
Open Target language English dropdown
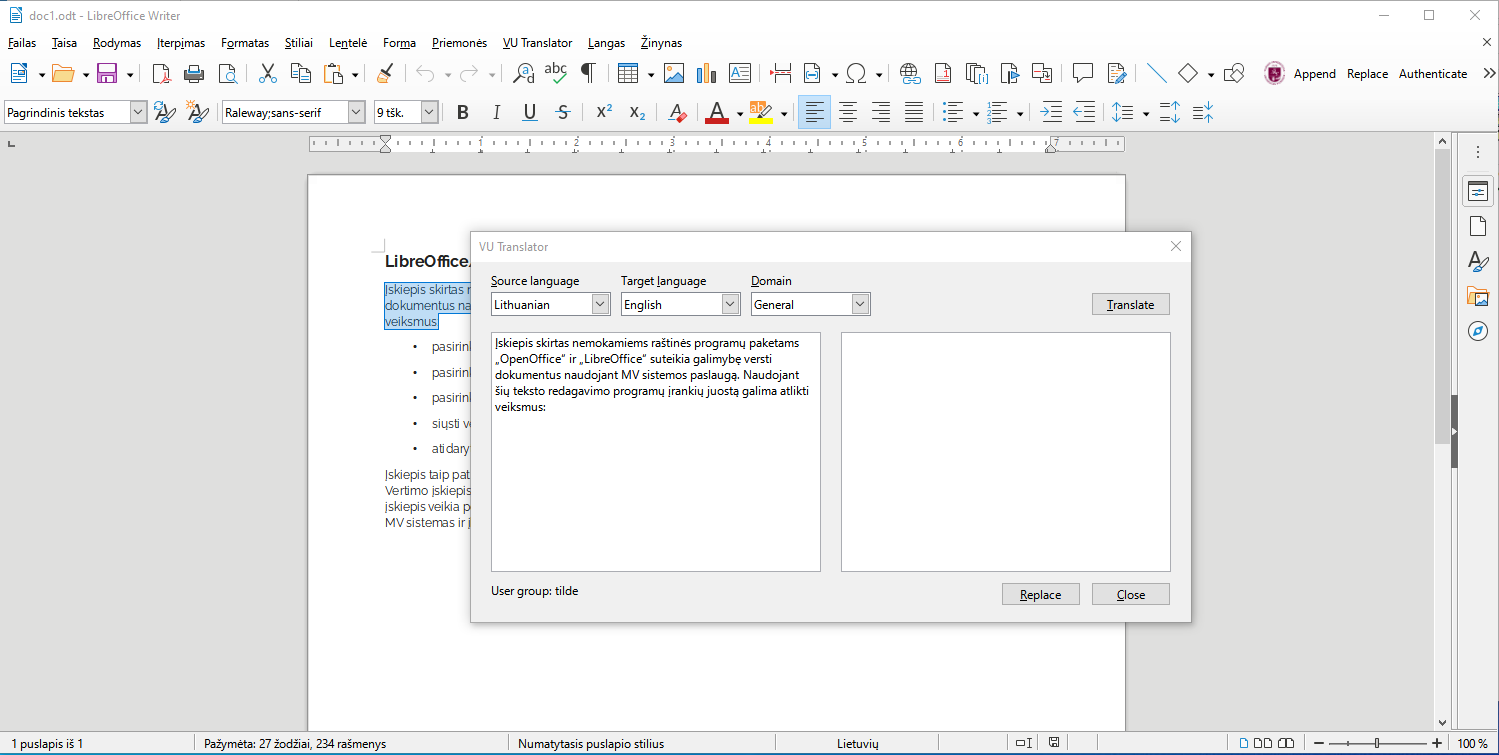(730, 304)
